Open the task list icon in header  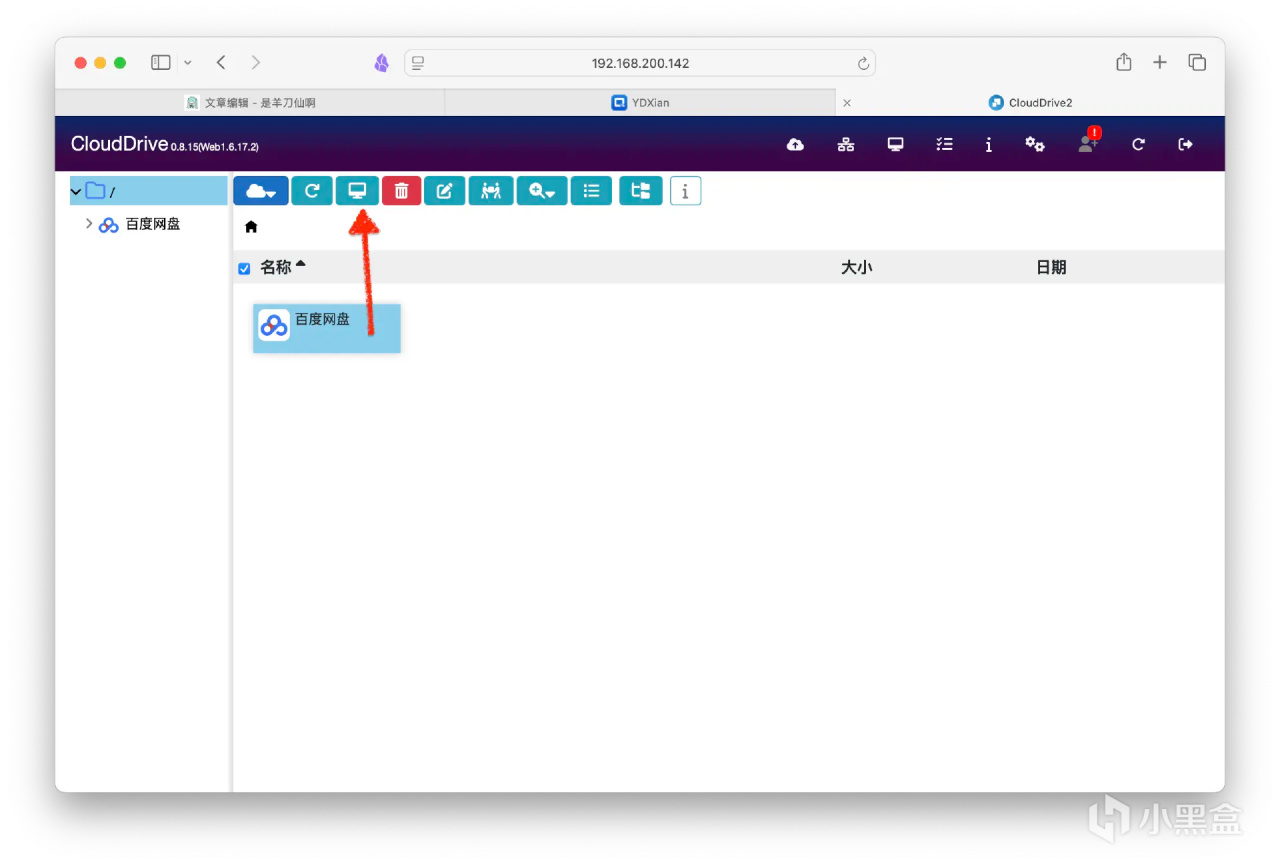(944, 144)
